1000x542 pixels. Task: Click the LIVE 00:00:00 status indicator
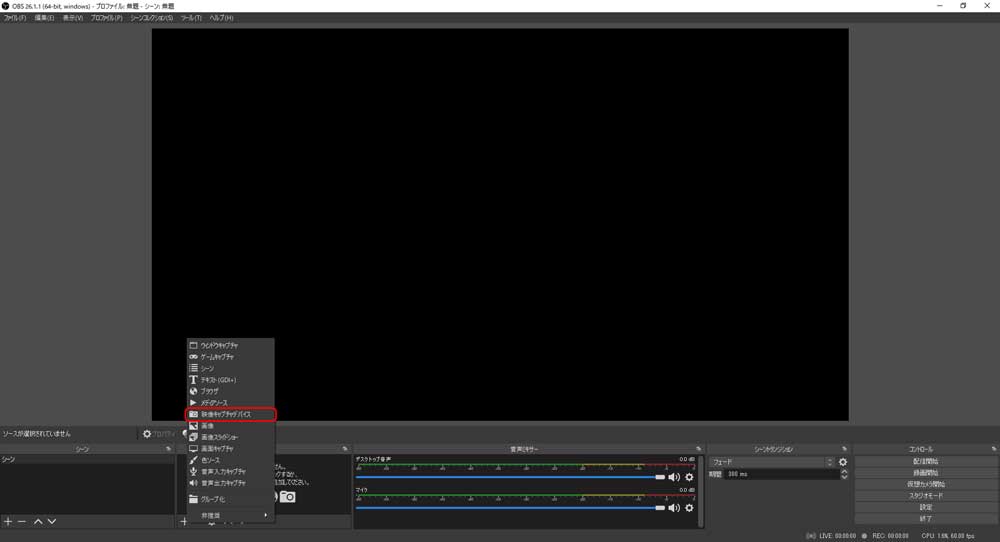point(831,536)
